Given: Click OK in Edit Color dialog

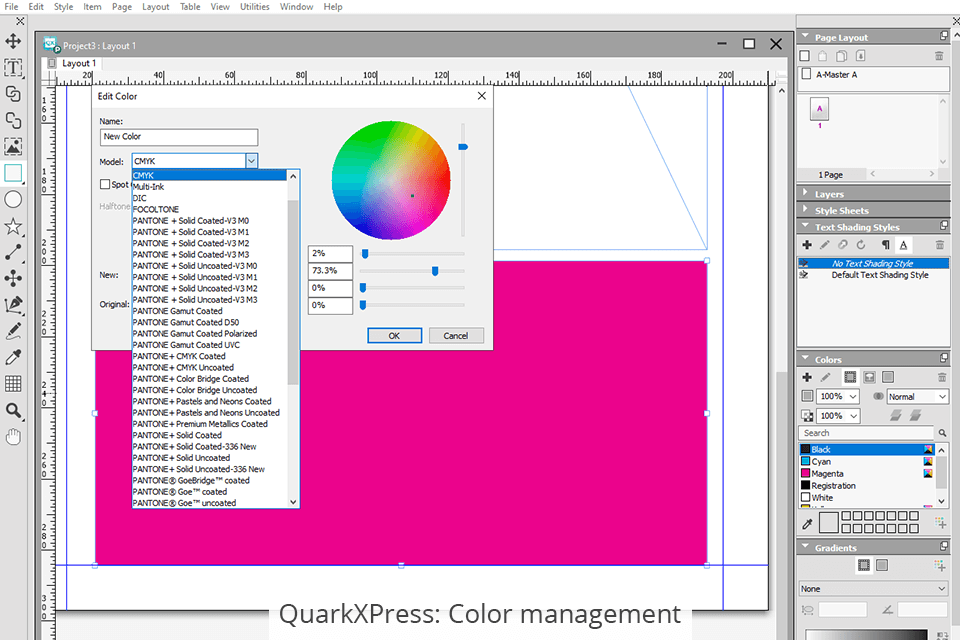Looking at the screenshot, I should coord(394,336).
